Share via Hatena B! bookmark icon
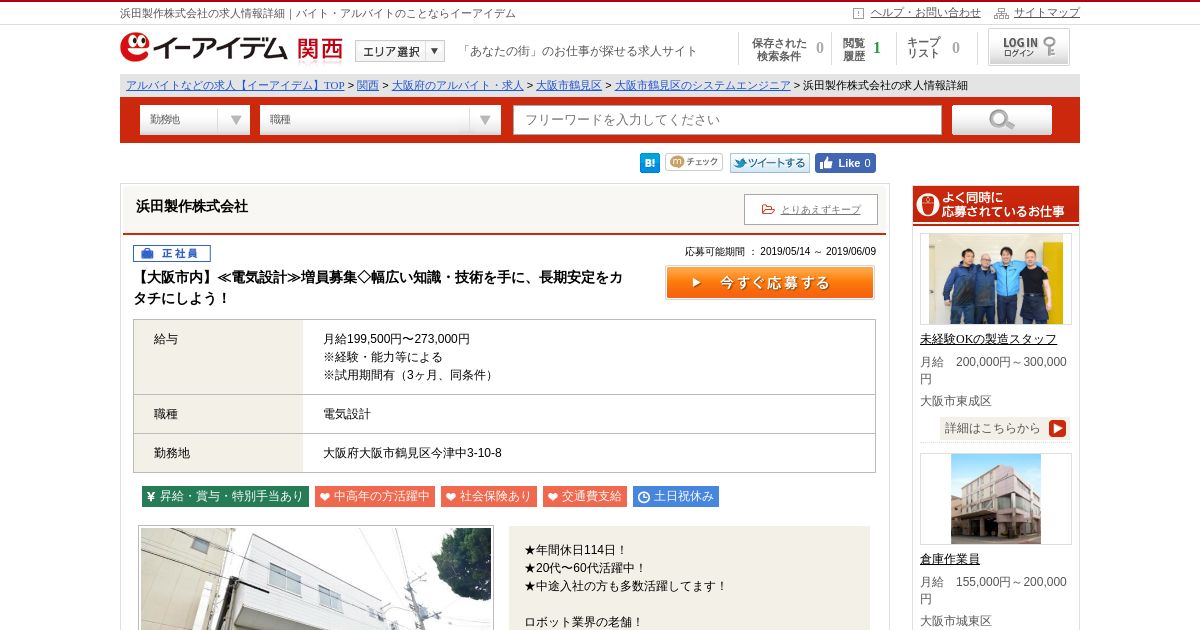Screen dimensions: 1200x630 [650, 163]
